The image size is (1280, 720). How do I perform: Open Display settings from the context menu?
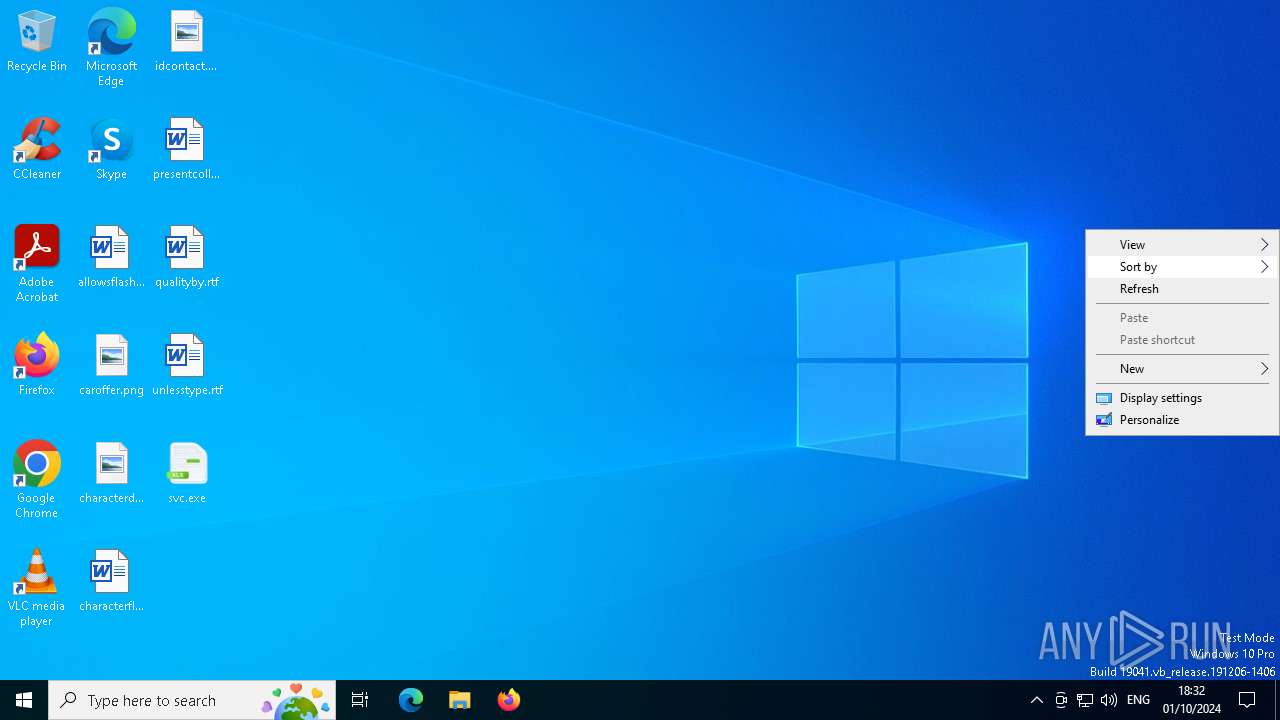1182,398
